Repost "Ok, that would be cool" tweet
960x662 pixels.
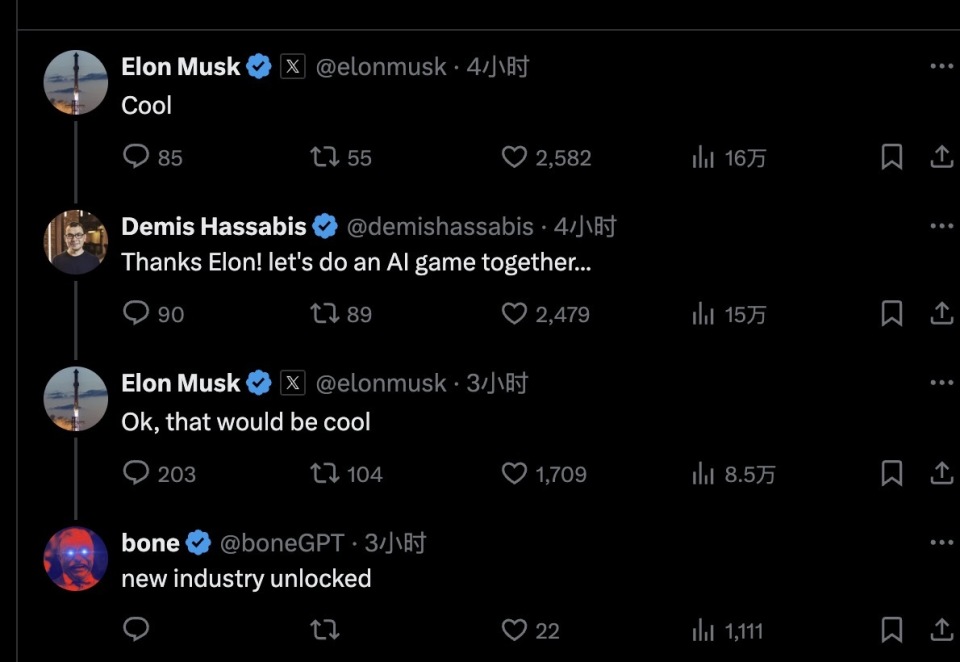(323, 474)
